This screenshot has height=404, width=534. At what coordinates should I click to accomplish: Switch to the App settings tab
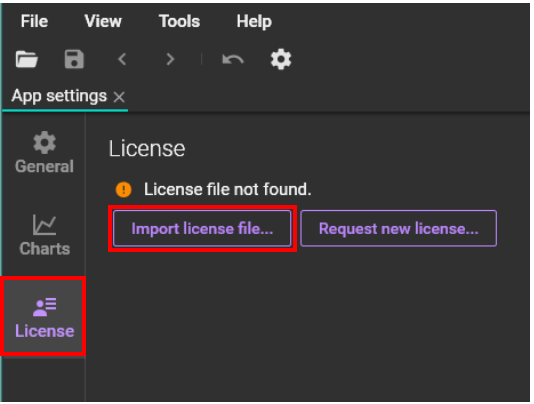pyautogui.click(x=59, y=96)
